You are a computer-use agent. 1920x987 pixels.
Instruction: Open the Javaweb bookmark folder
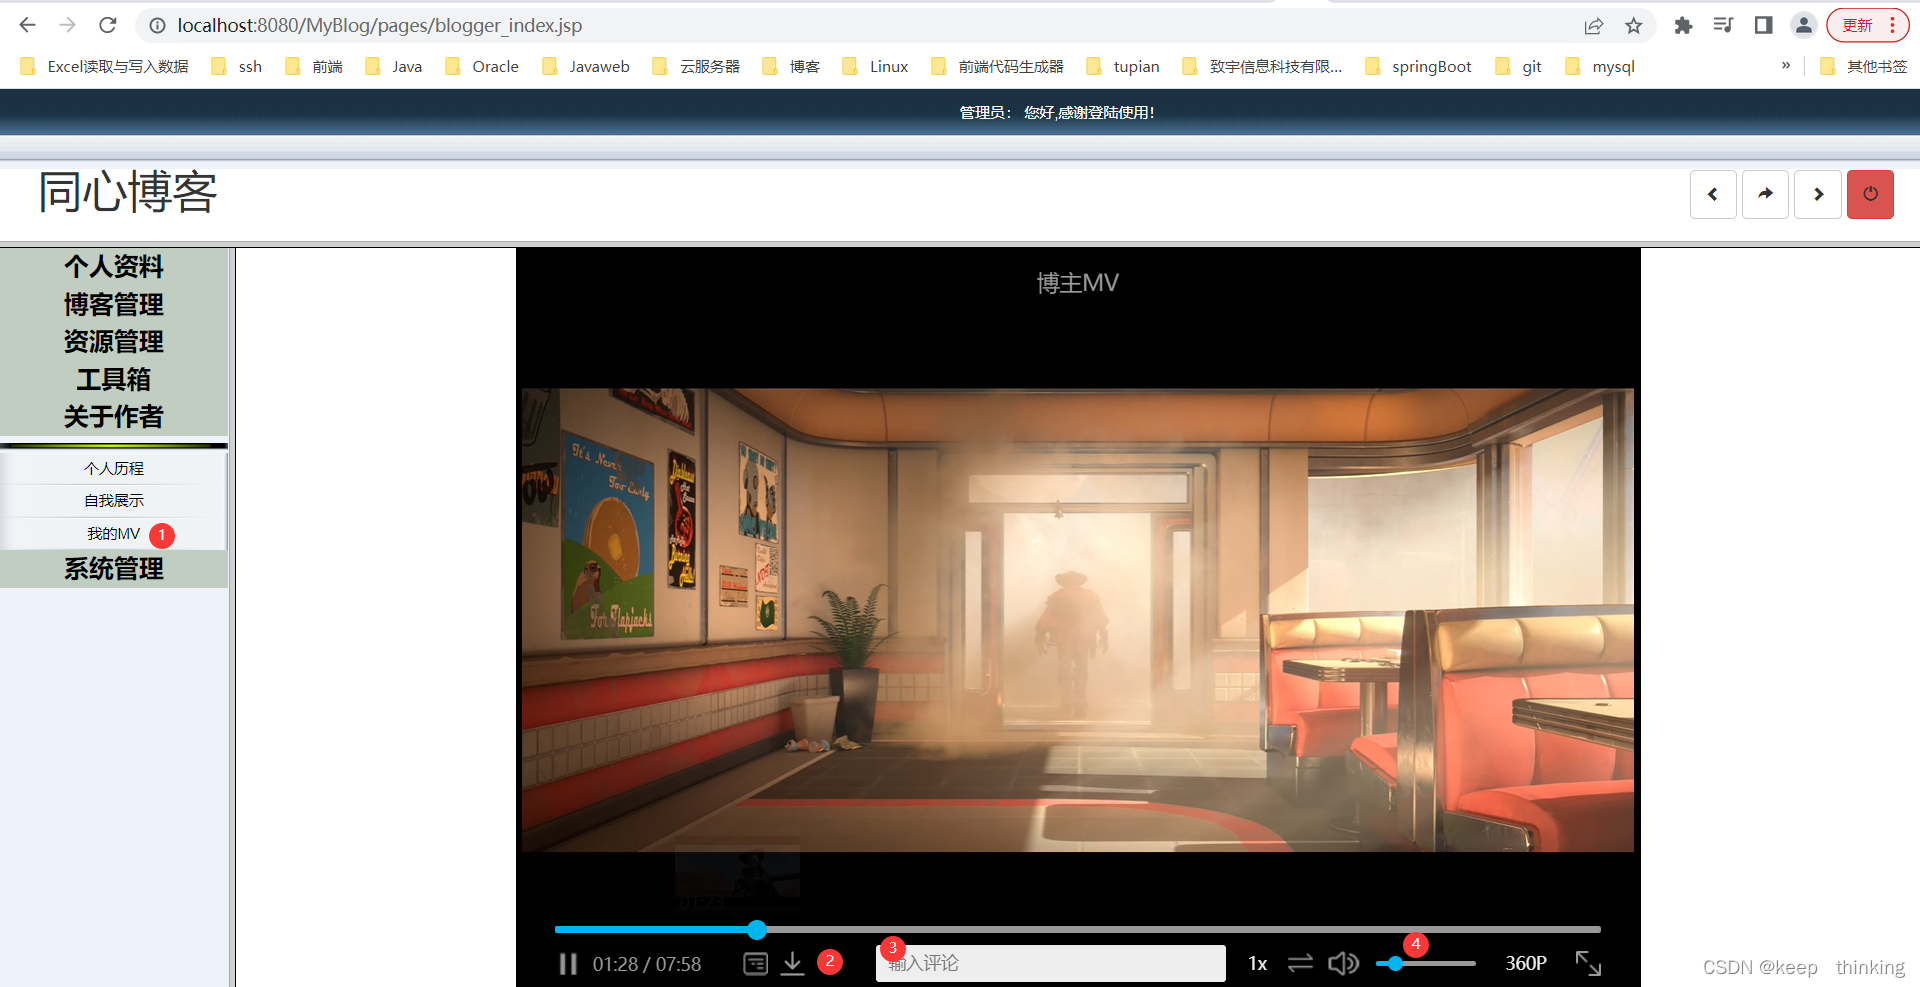tap(586, 66)
